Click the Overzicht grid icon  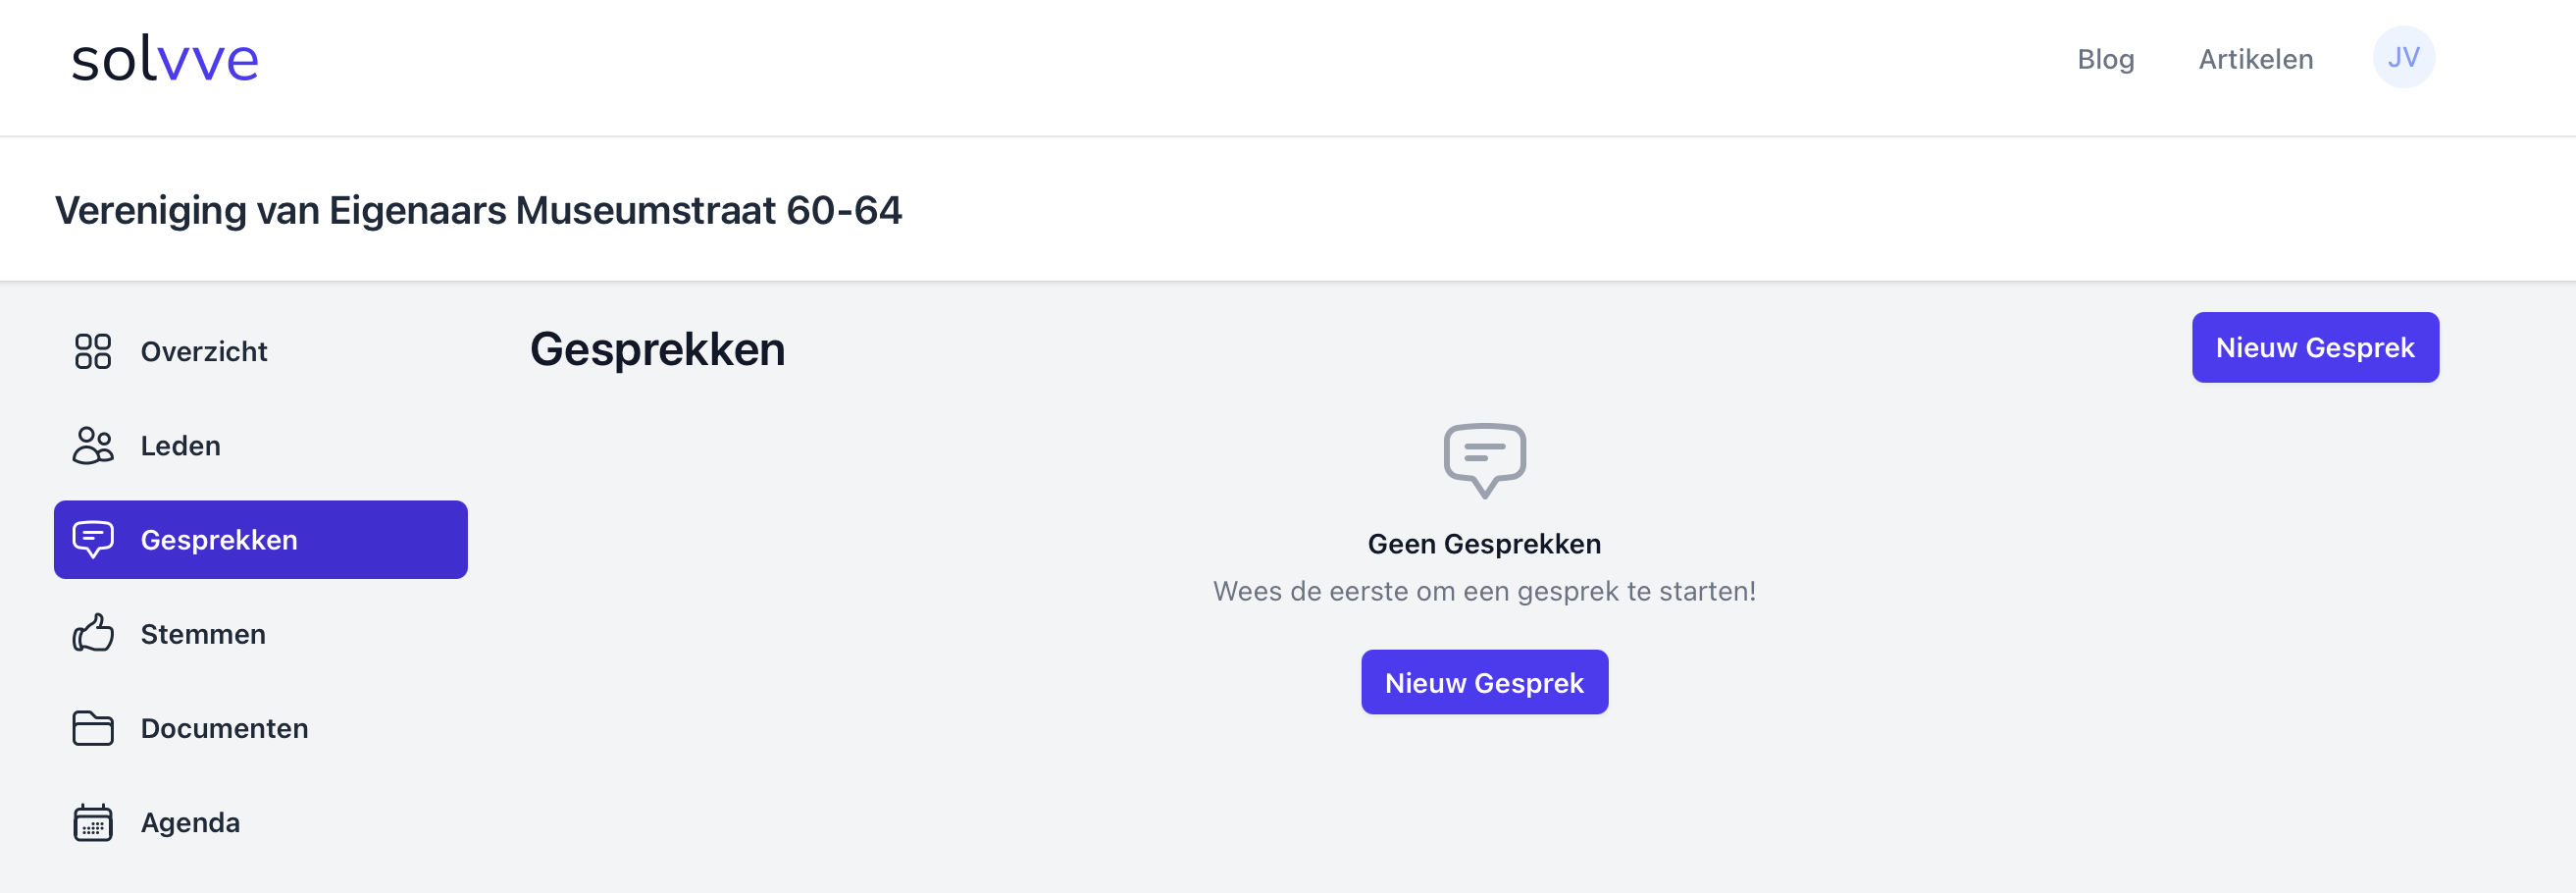[x=93, y=351]
